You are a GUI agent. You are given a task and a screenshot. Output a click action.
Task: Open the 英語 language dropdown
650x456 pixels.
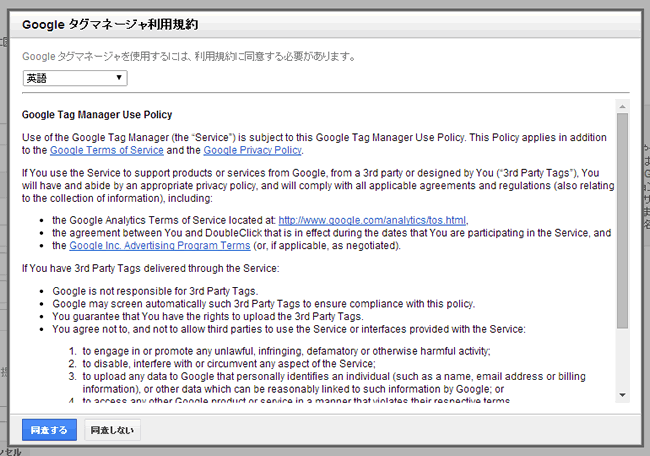(75, 78)
